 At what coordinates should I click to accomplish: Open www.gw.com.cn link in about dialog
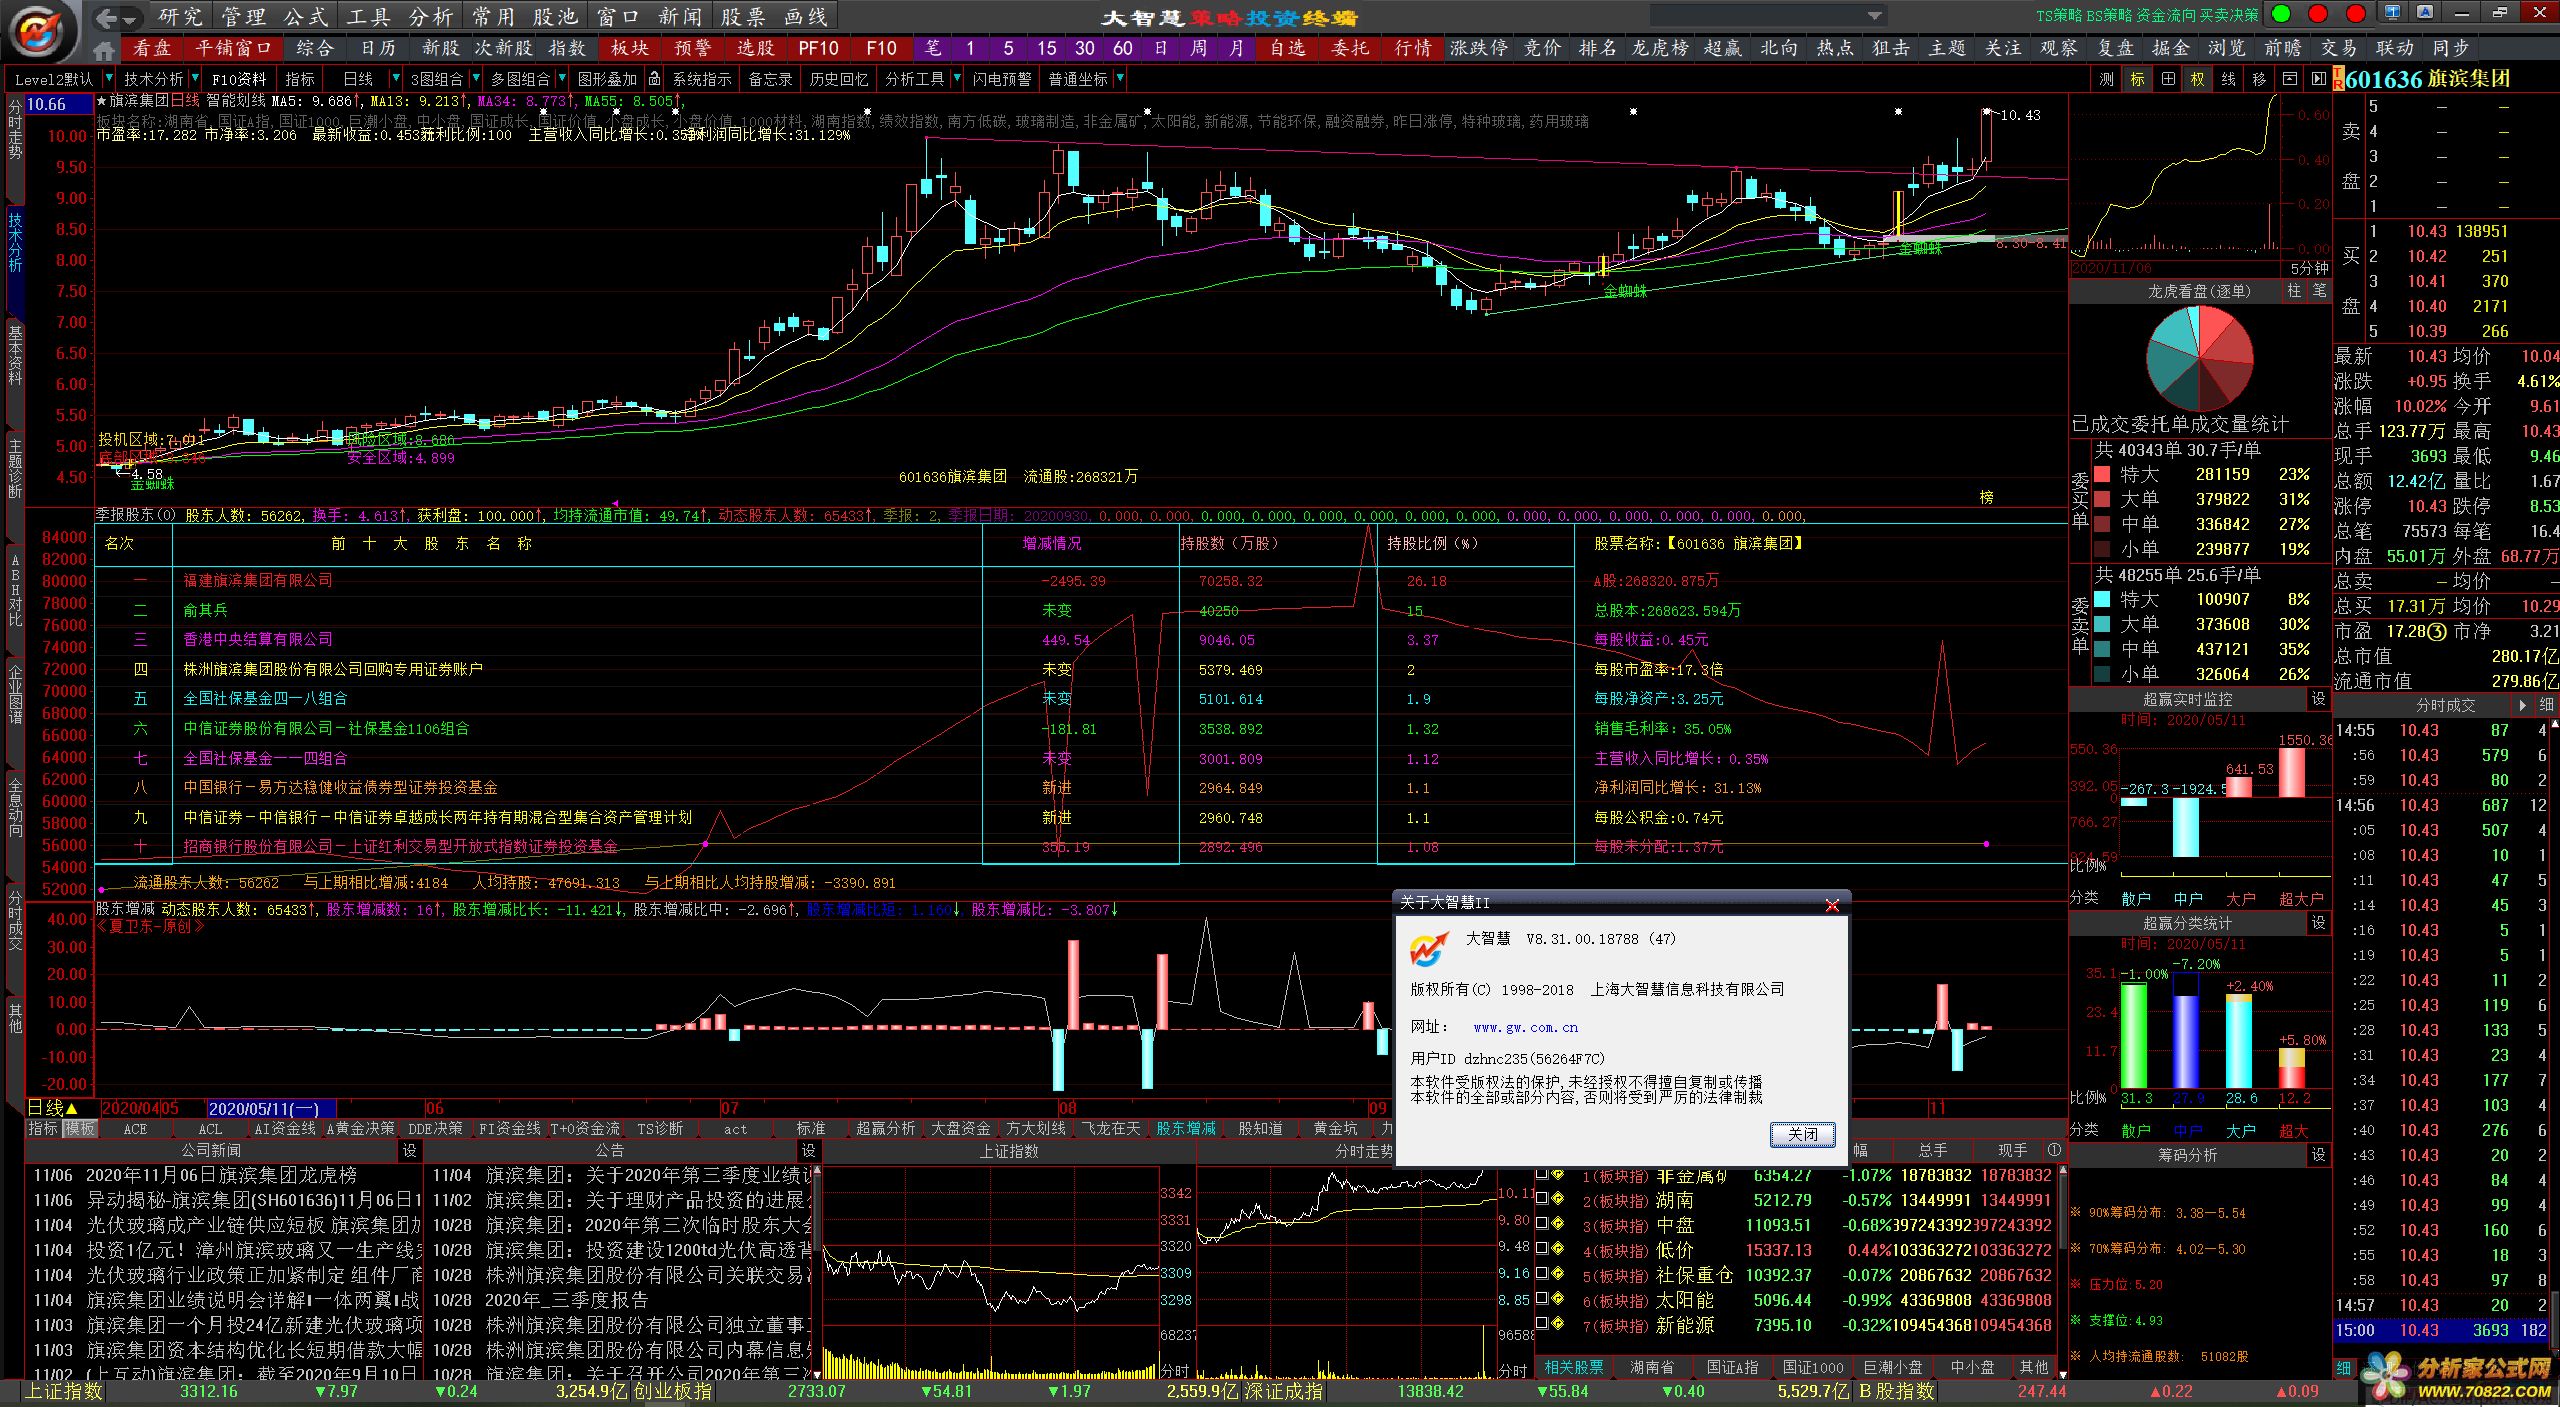click(1525, 1027)
